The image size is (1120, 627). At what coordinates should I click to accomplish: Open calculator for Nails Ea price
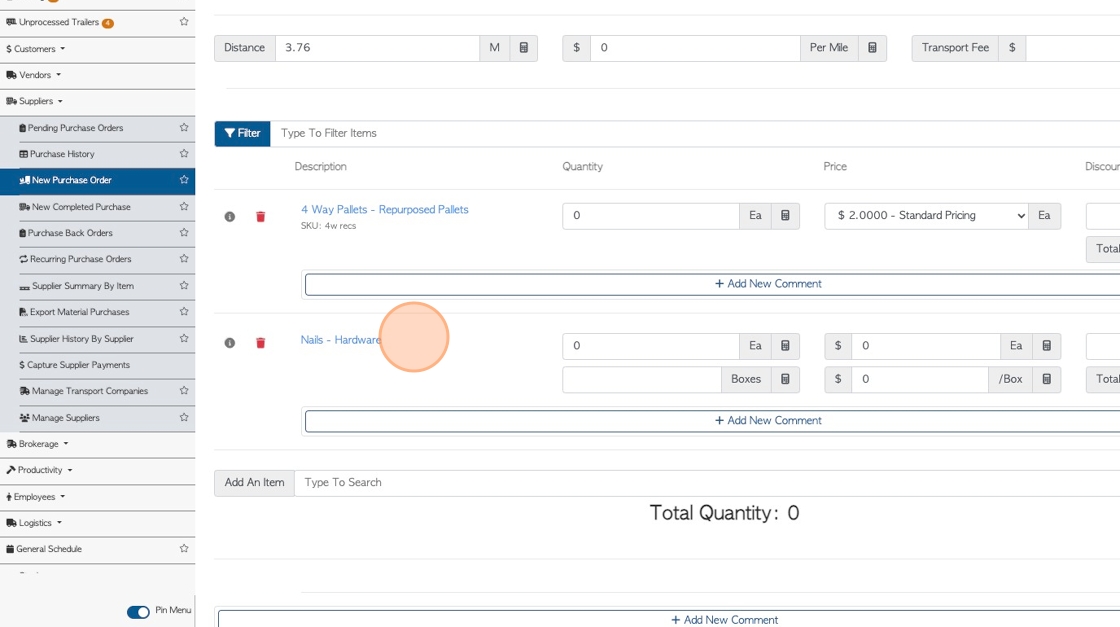click(x=1046, y=346)
